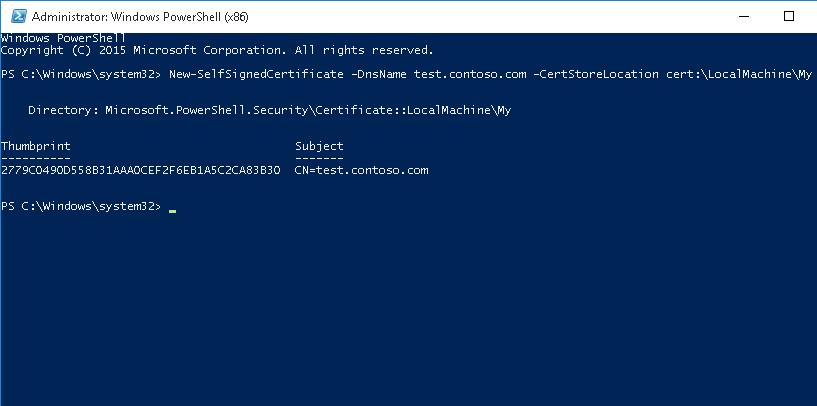Click the window title "Administrator: Windows PowerShell (x86)"
Viewport: 817px width, 406px height.
(x=140, y=17)
